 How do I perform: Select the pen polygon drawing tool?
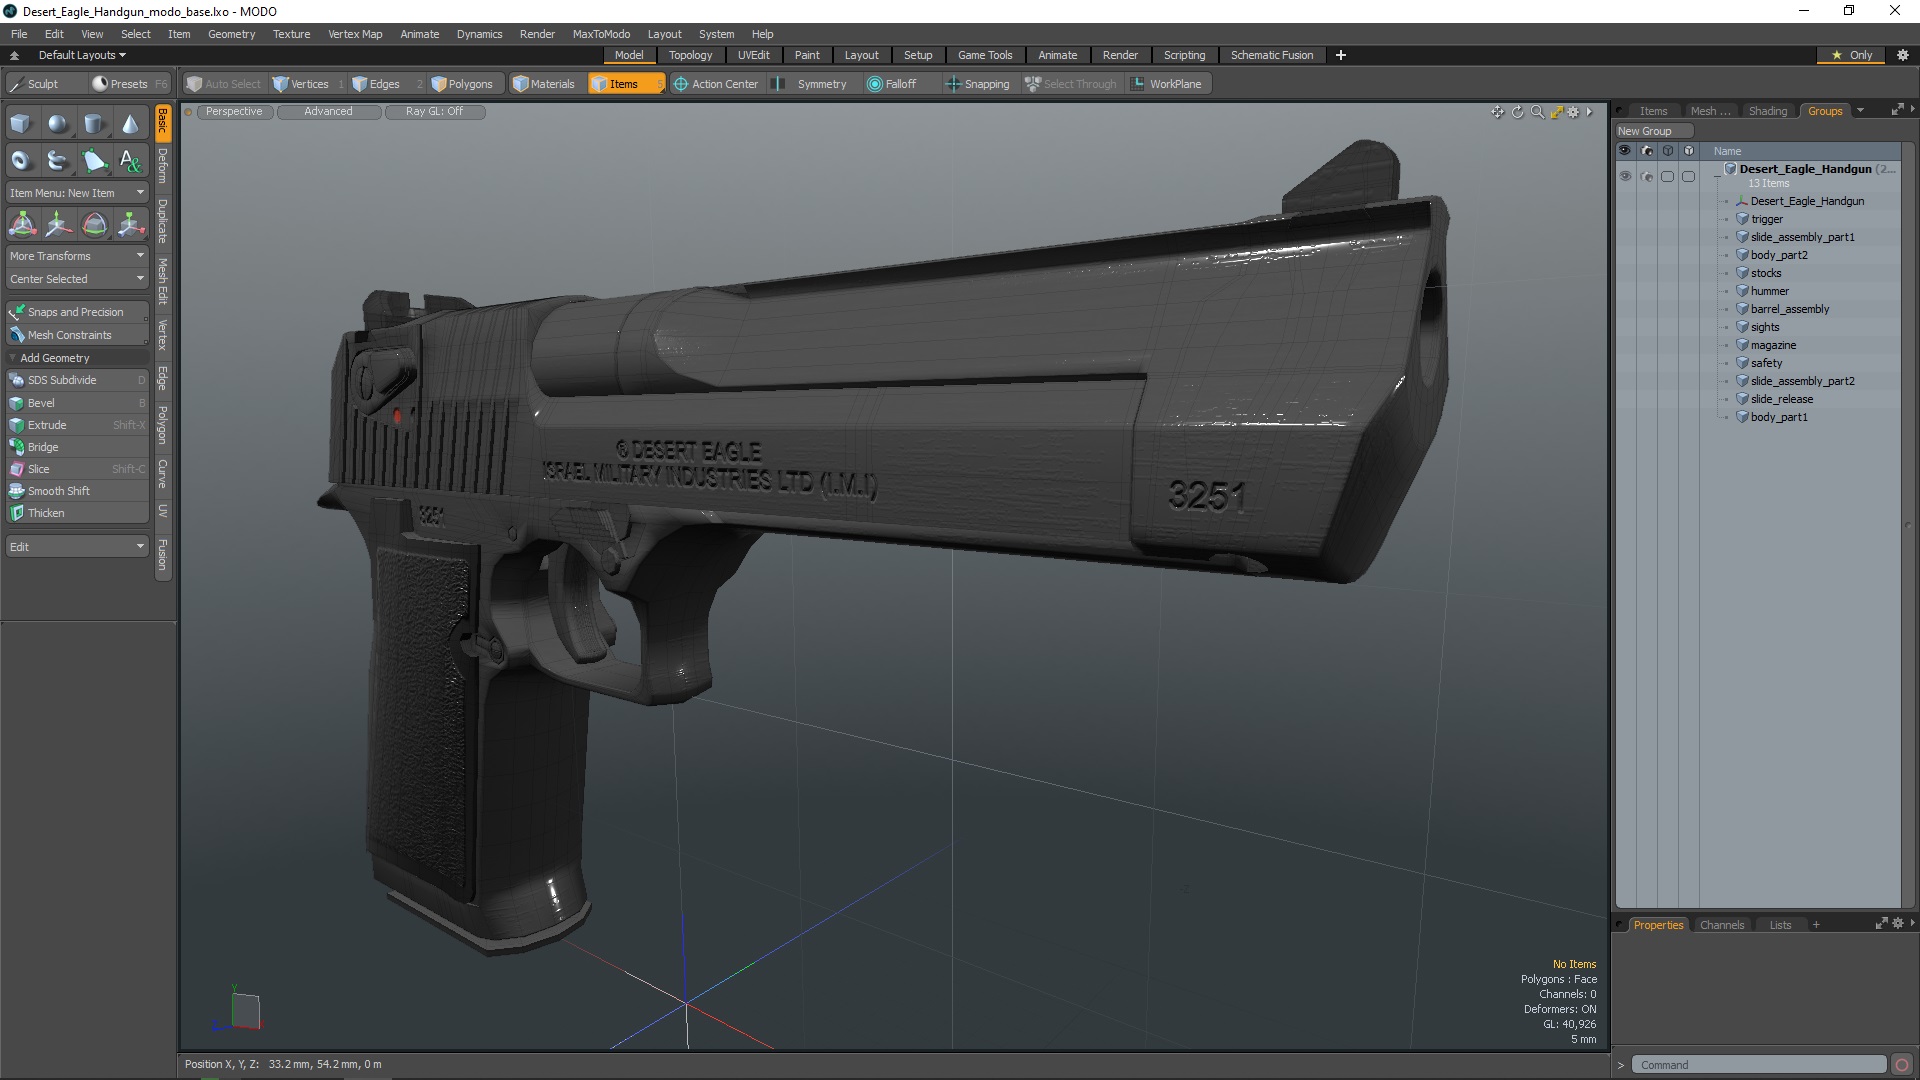click(x=94, y=160)
